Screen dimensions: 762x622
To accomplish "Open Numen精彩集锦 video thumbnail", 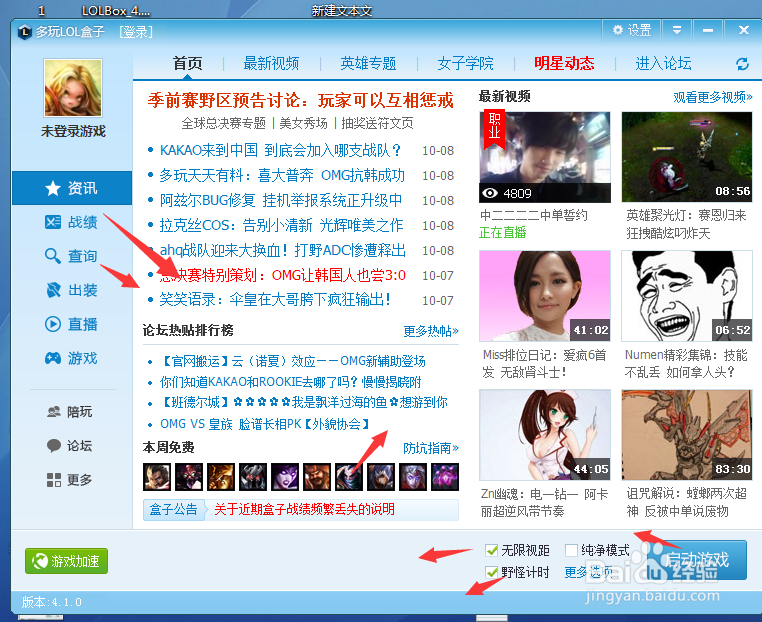I will tap(687, 296).
